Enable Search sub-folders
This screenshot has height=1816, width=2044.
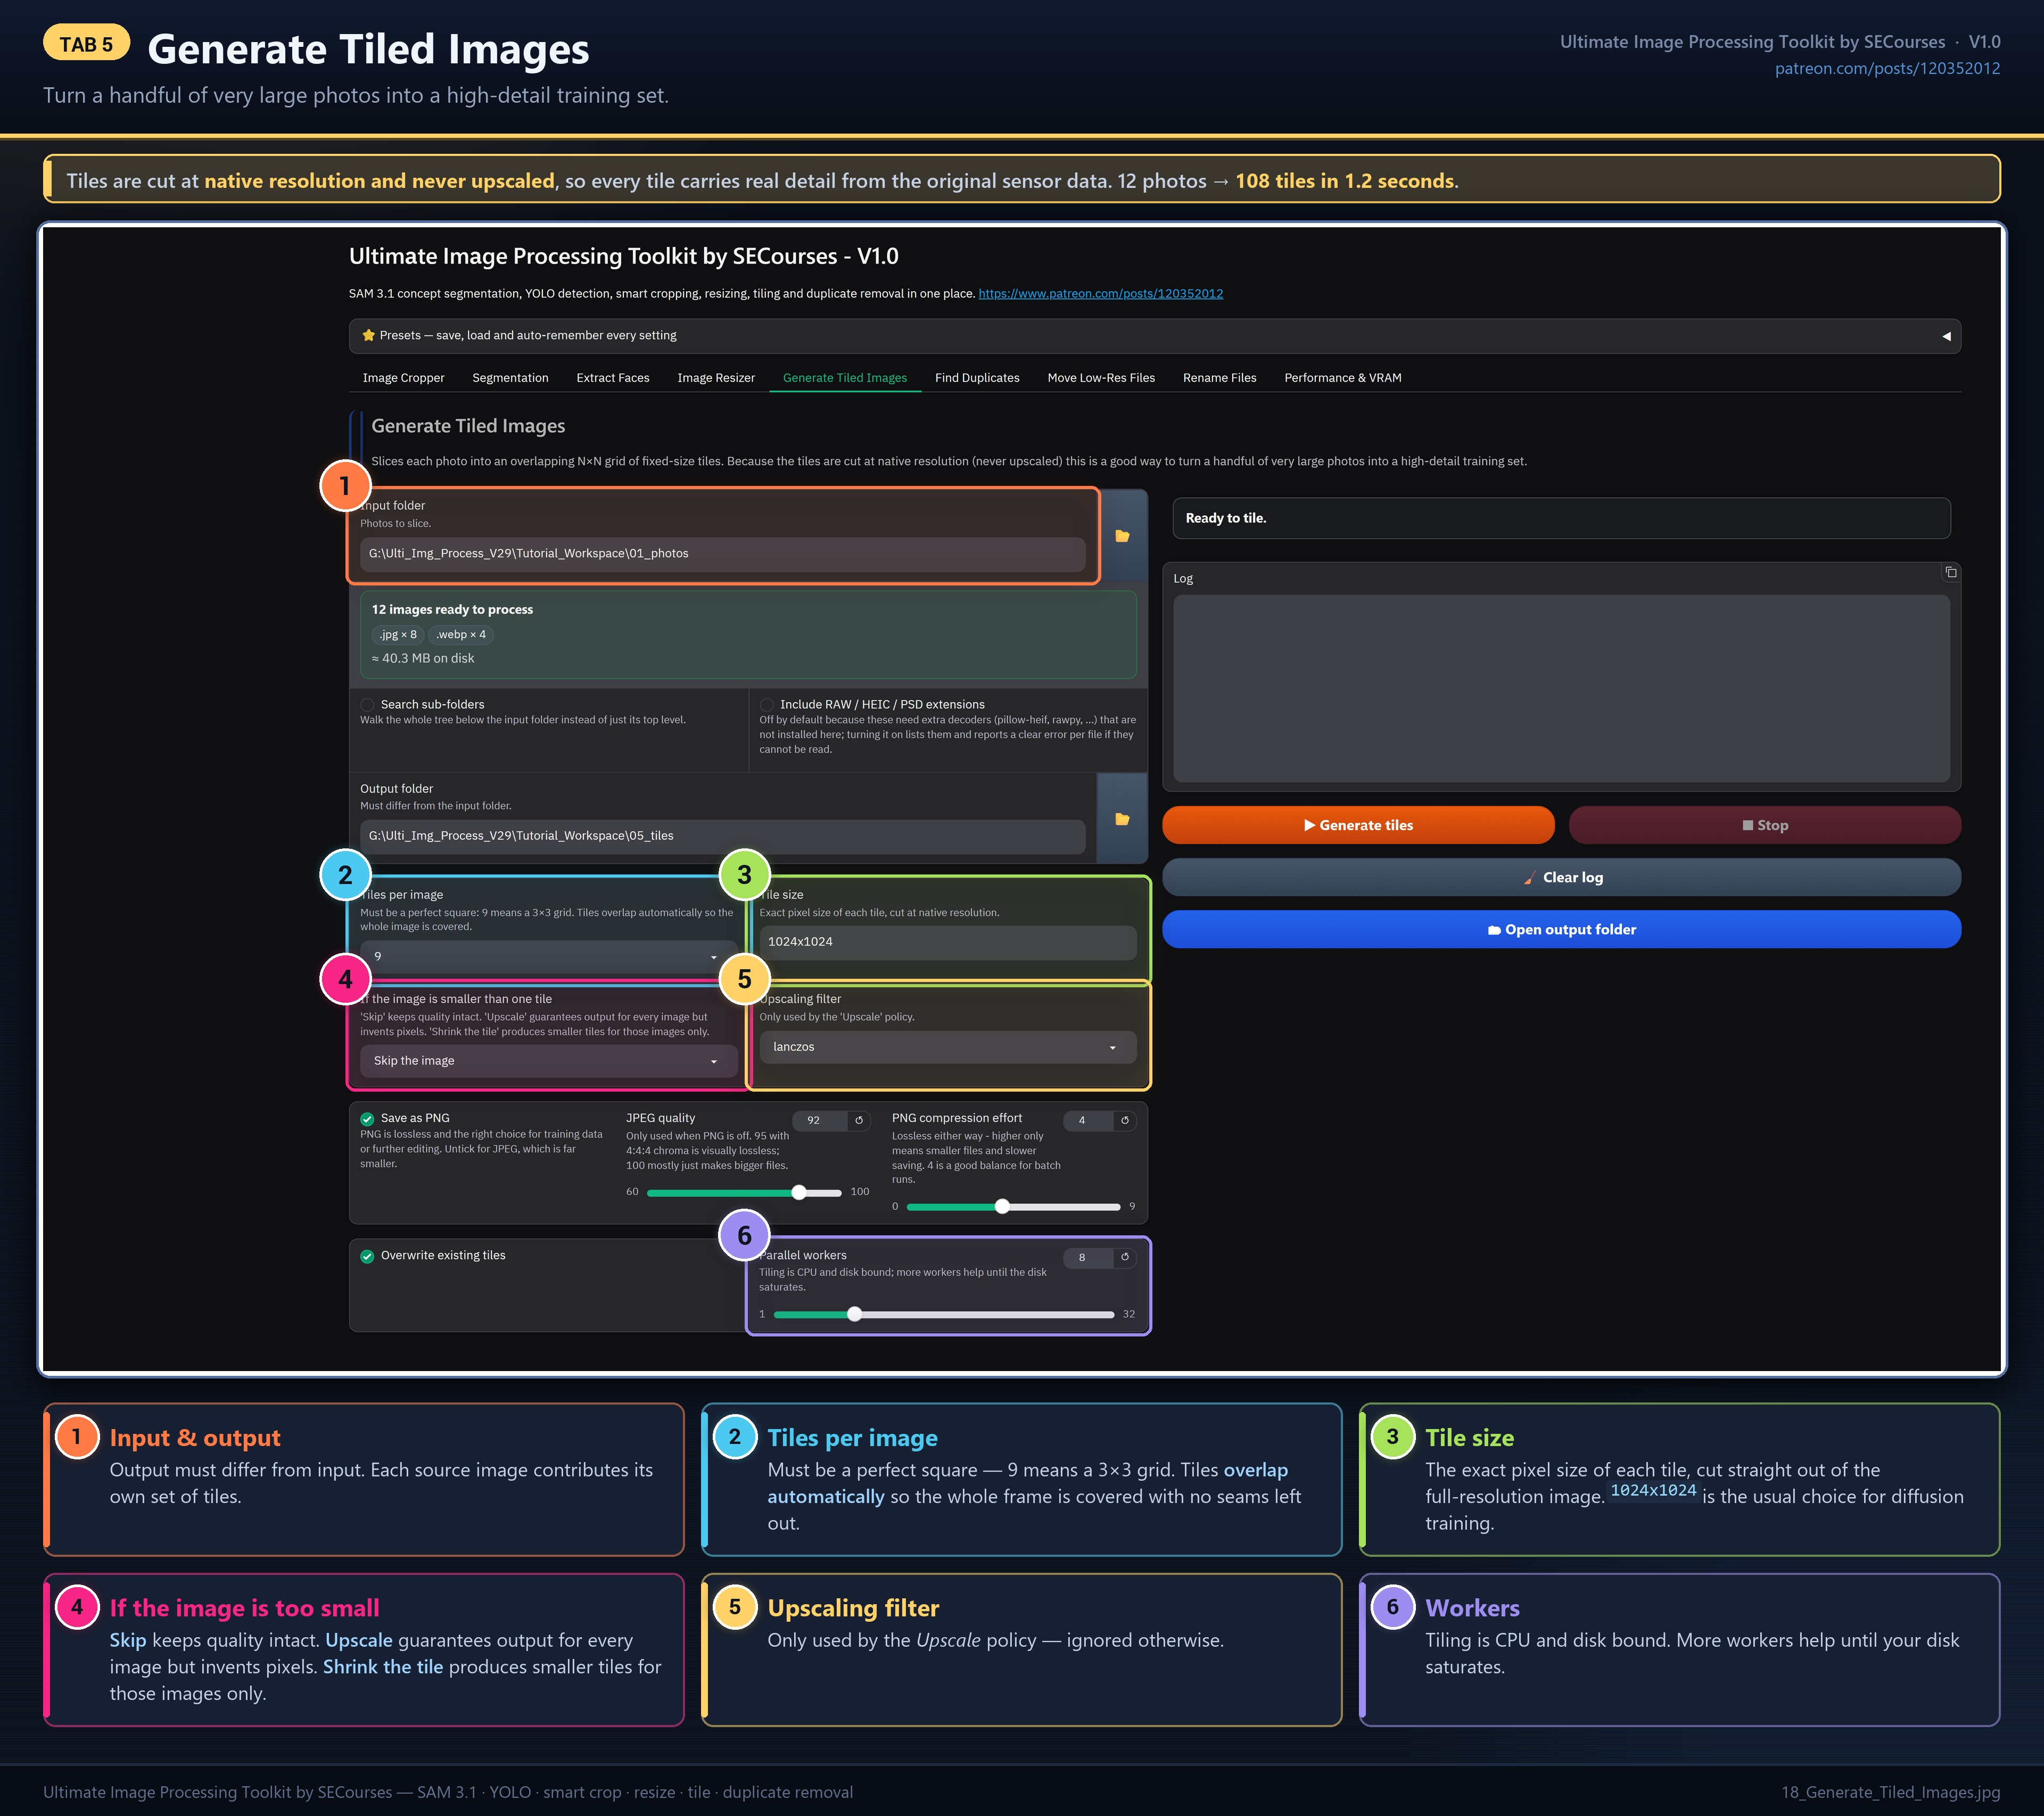[367, 705]
